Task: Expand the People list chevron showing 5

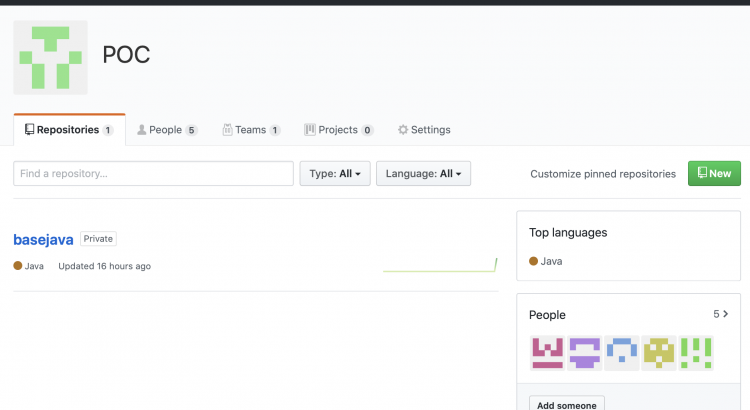Action: (x=721, y=314)
